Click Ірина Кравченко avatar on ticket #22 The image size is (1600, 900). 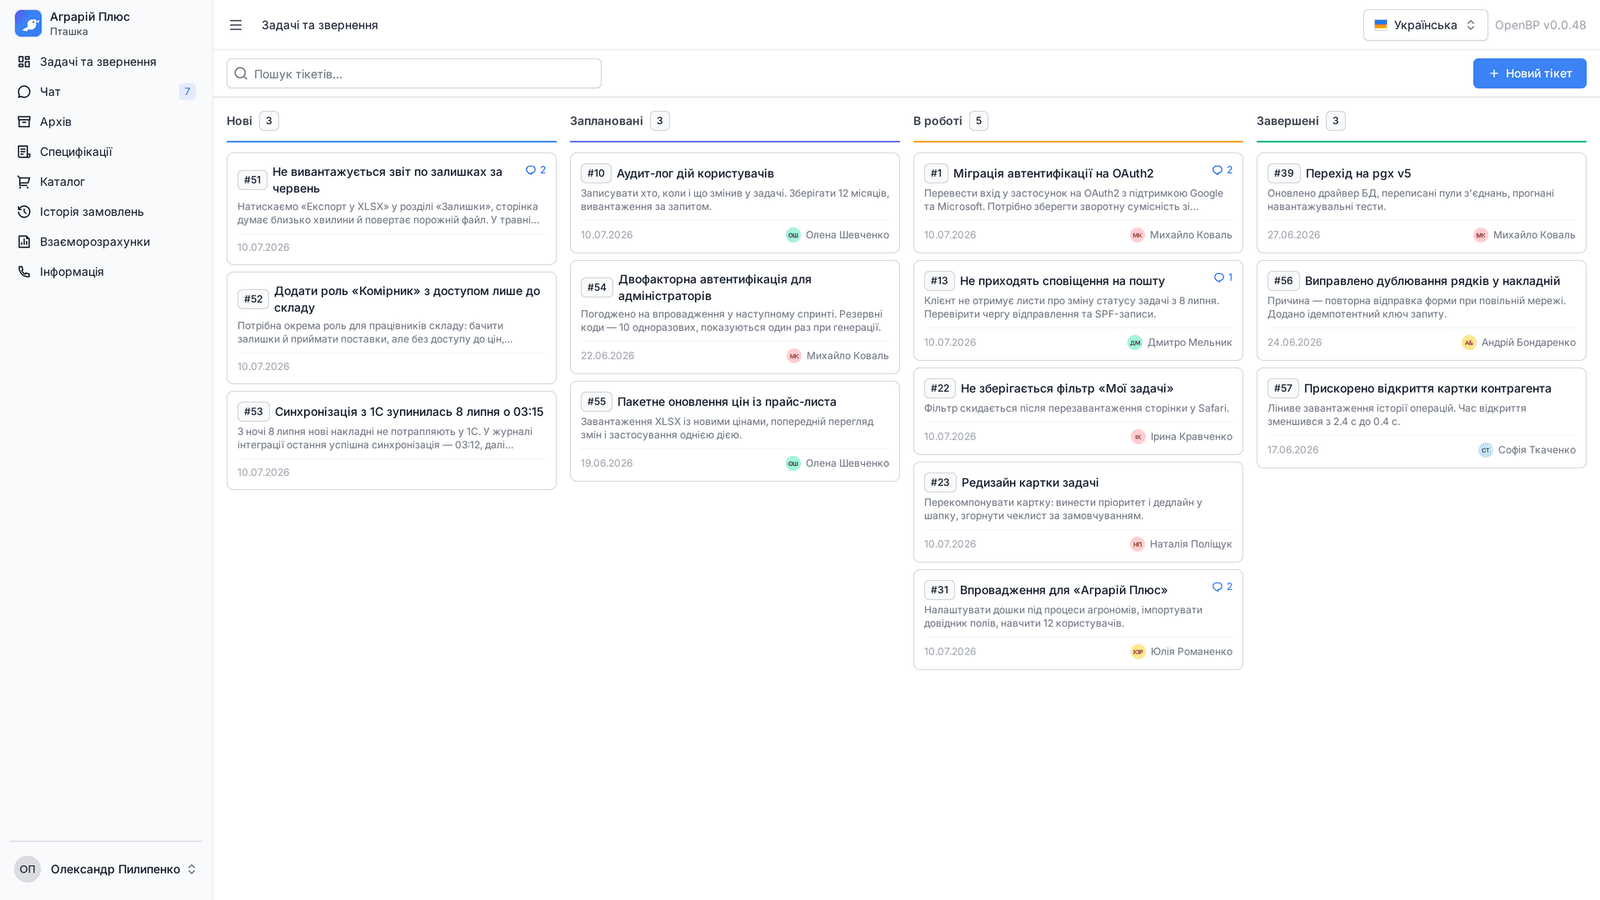tap(1138, 437)
